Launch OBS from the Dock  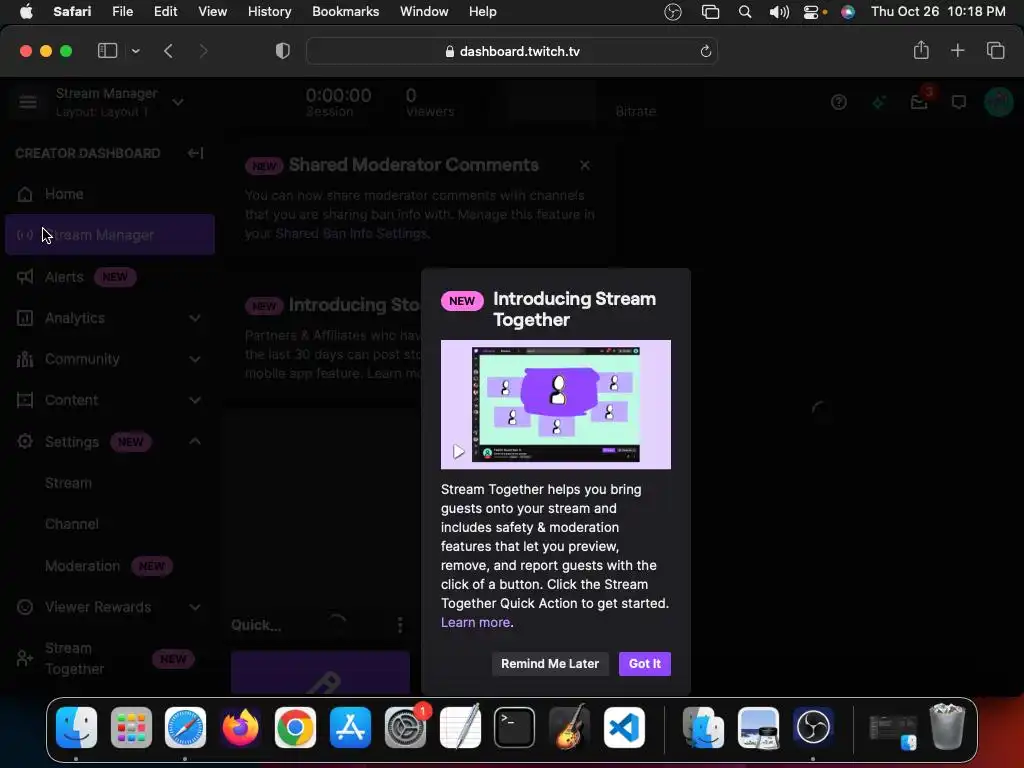tap(812, 727)
